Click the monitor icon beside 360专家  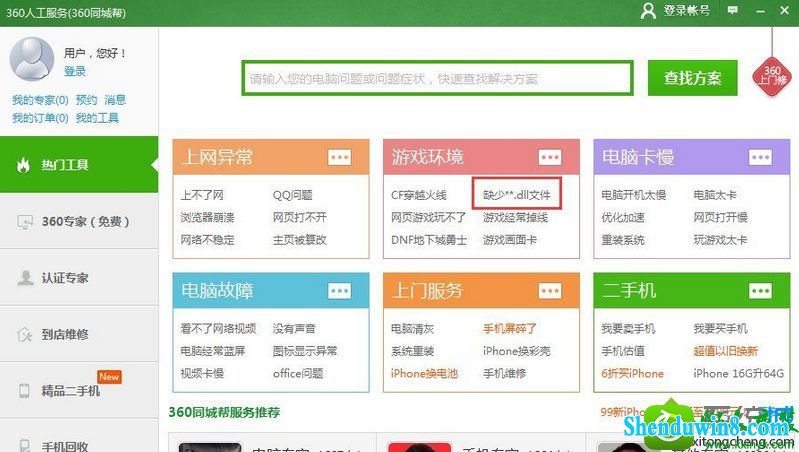tap(25, 222)
